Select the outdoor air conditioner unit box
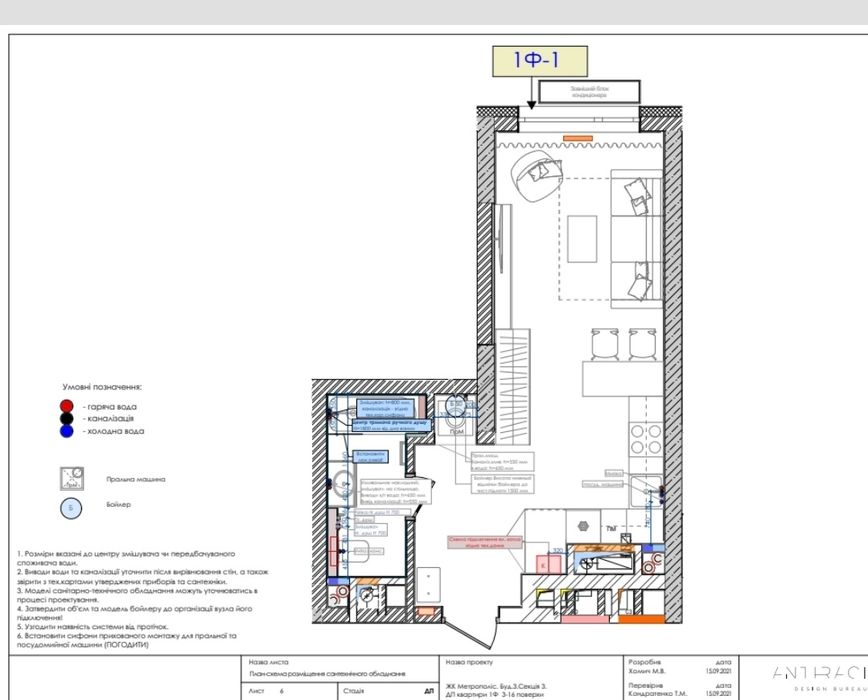868x700 pixels. tap(590, 92)
